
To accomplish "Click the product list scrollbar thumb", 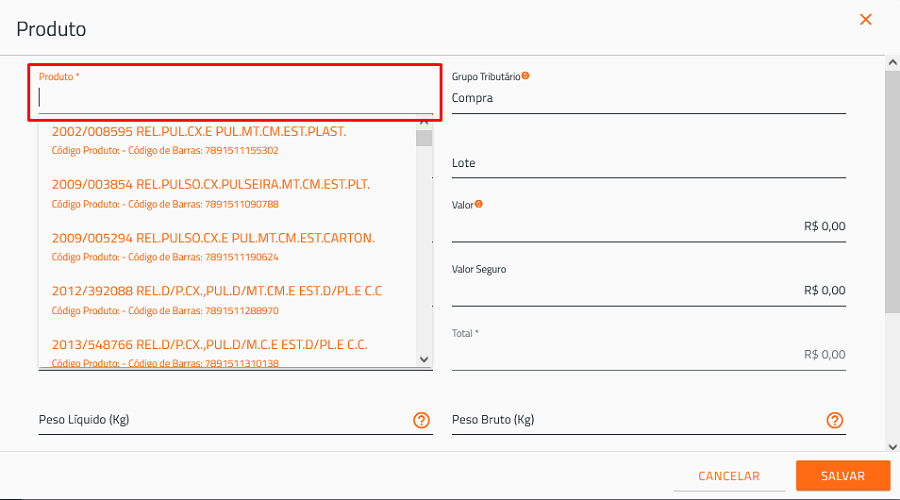I will pos(424,138).
